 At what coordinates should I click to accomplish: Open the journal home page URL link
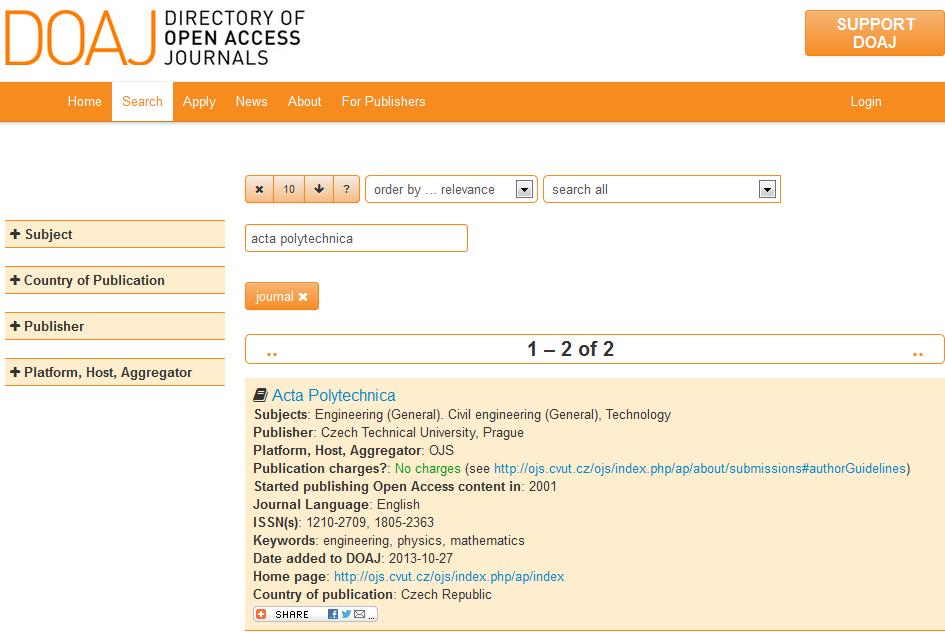point(449,576)
